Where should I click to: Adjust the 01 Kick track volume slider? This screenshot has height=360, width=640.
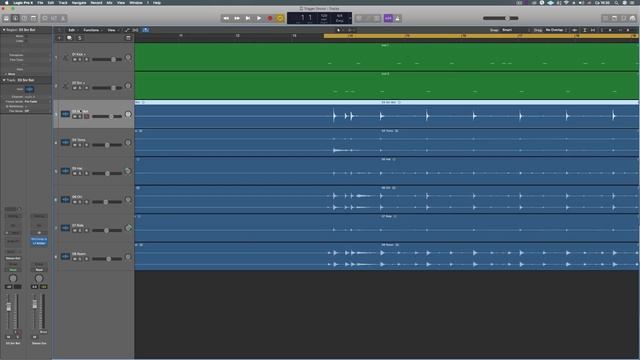[107, 60]
